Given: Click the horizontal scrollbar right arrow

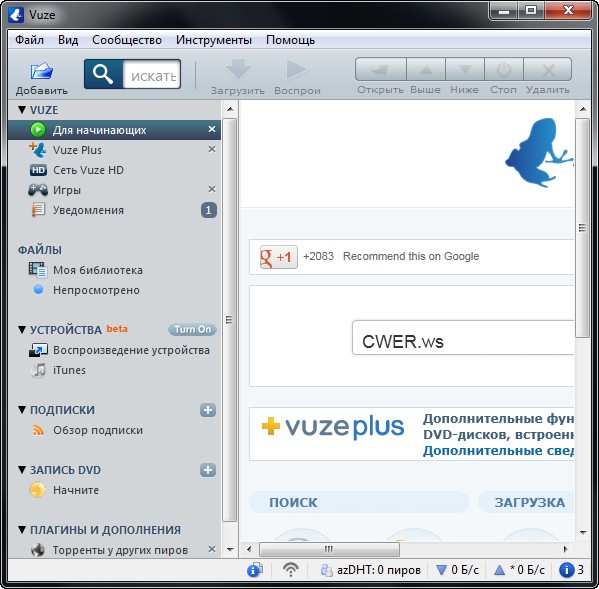Looking at the screenshot, I should coord(566,549).
